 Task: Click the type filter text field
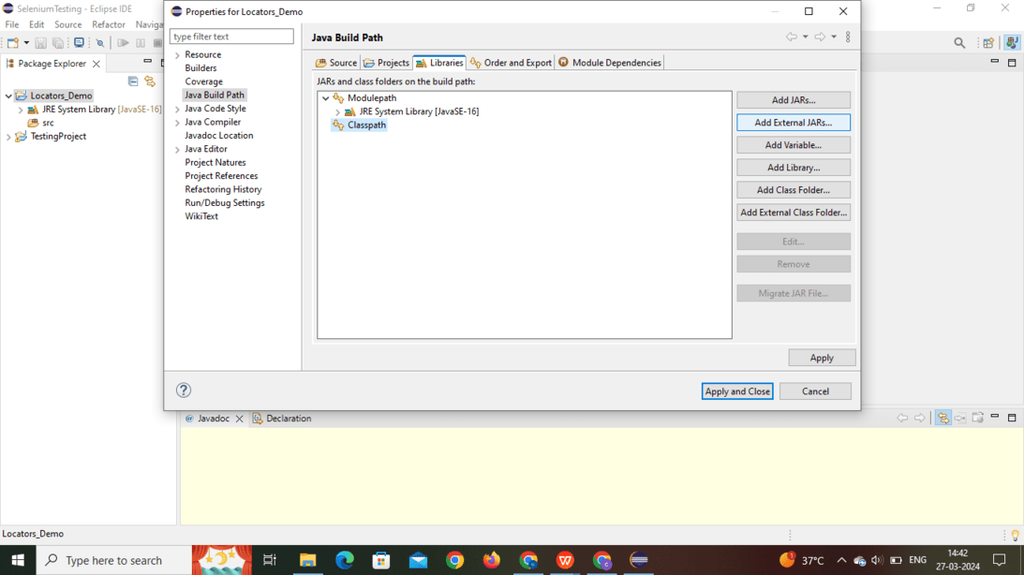pyautogui.click(x=232, y=37)
